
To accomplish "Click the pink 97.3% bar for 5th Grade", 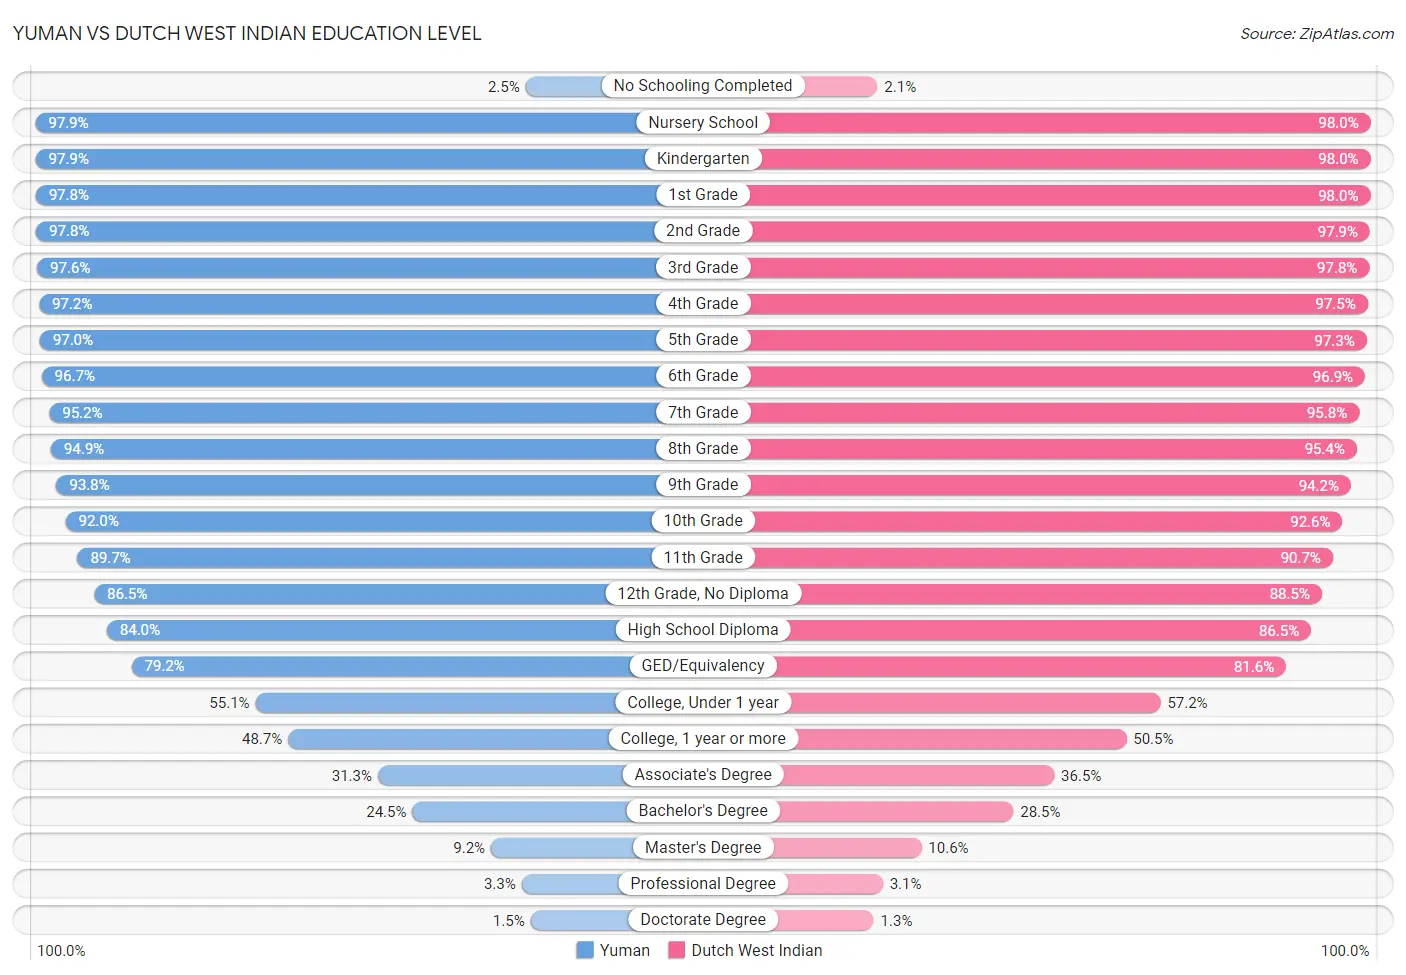I will pyautogui.click(x=1058, y=340).
